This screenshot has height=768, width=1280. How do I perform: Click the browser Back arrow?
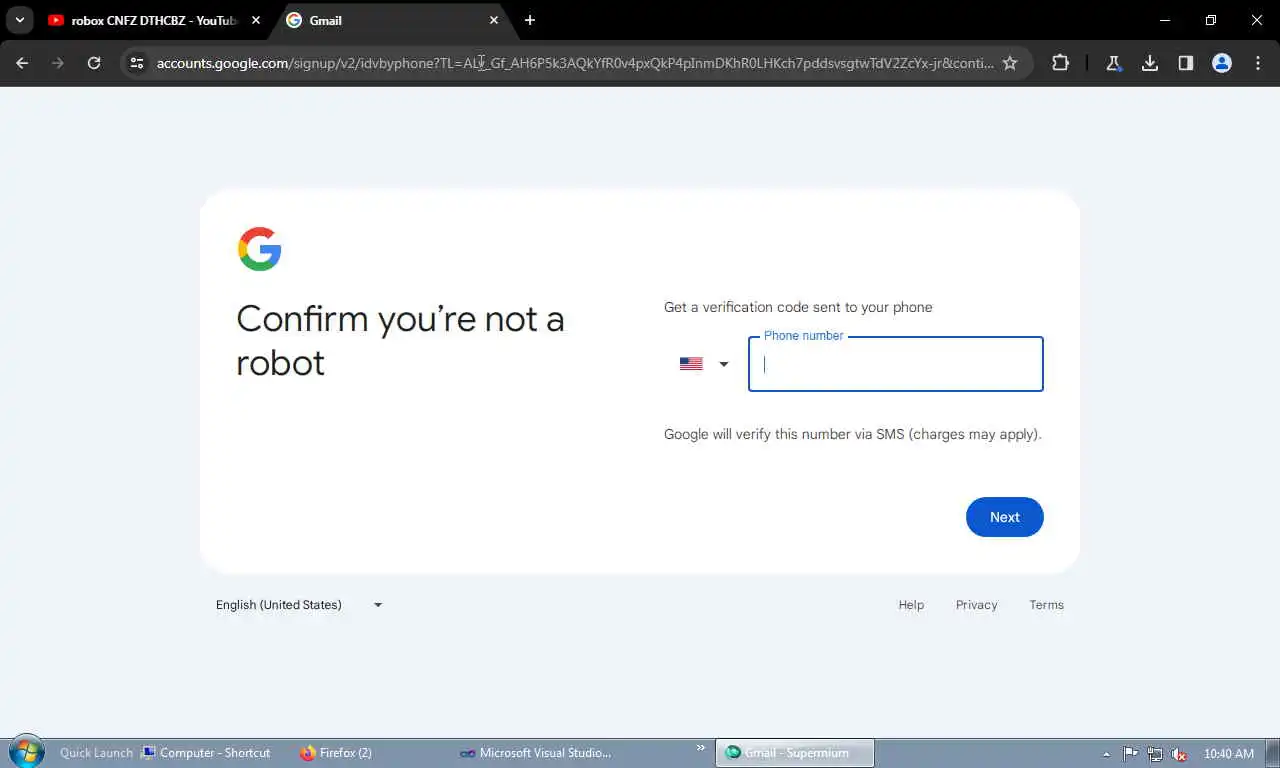22,63
